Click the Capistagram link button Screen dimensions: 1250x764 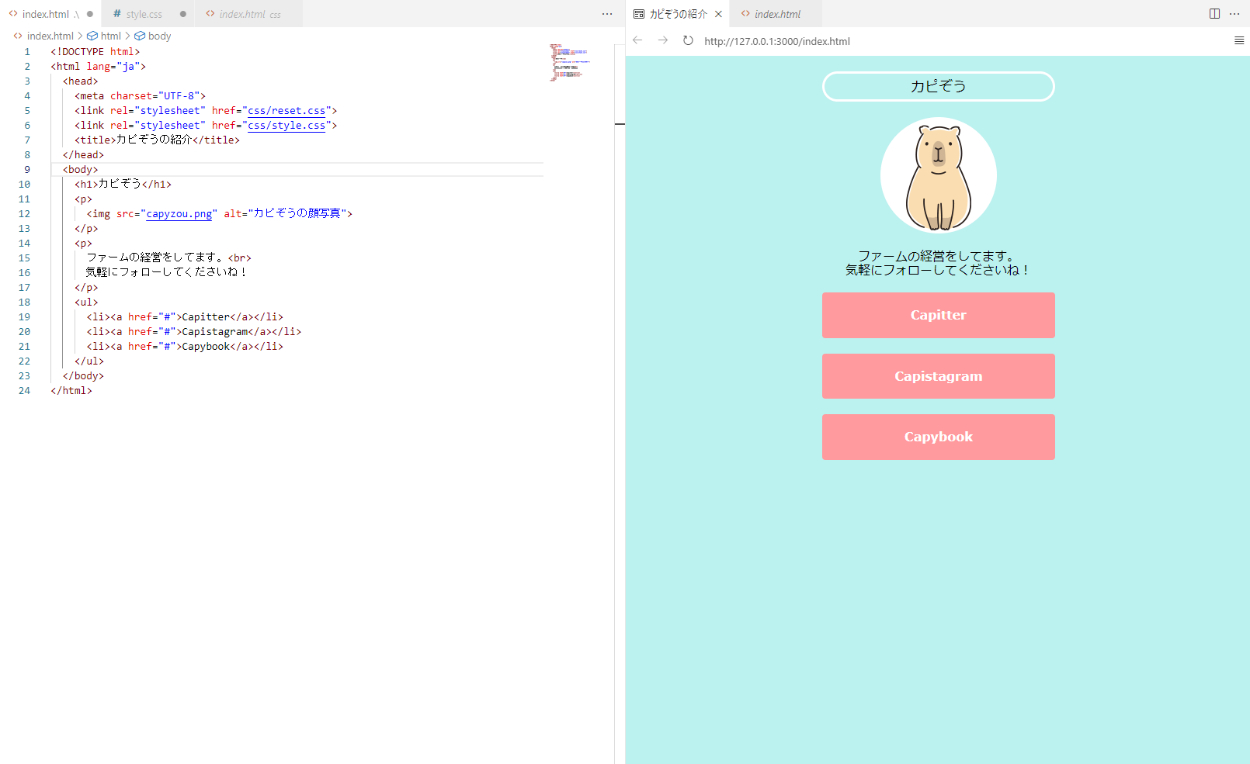938,376
